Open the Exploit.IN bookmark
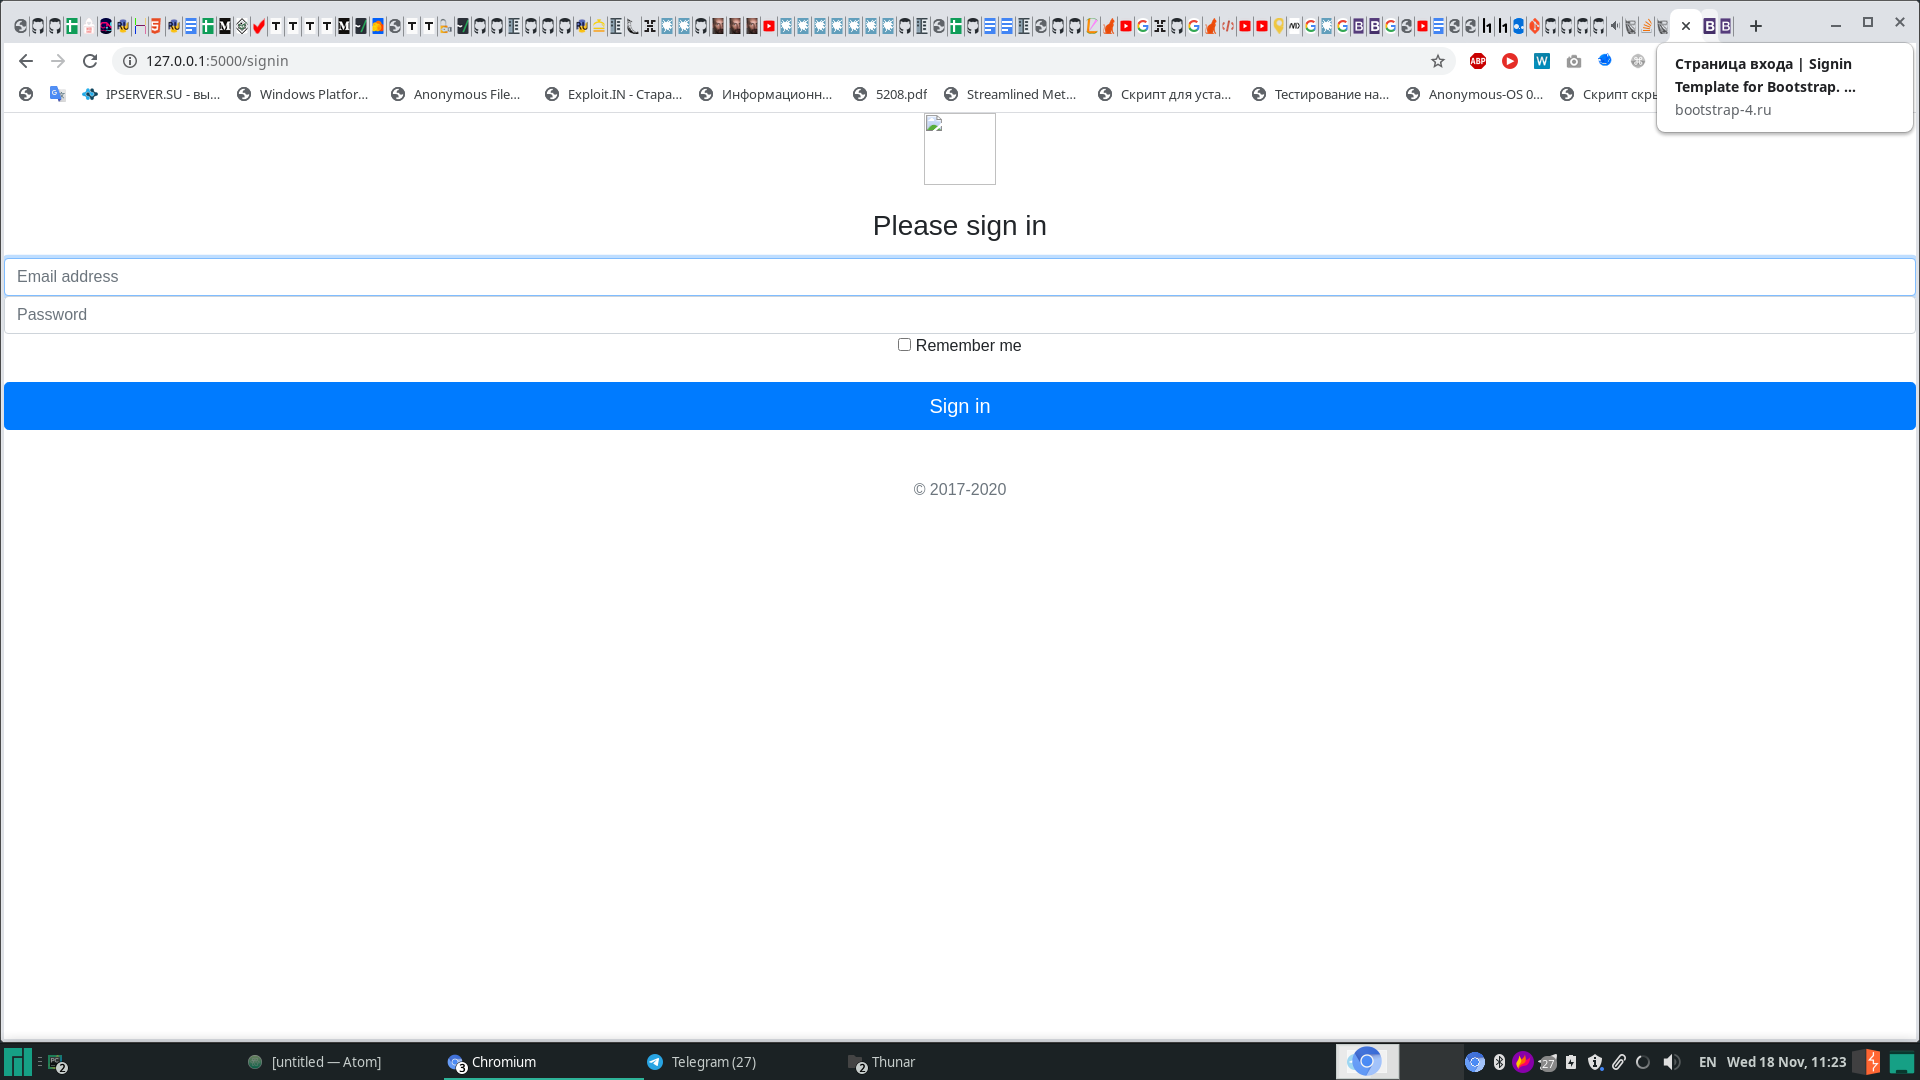The width and height of the screenshot is (1920, 1080). coord(613,94)
